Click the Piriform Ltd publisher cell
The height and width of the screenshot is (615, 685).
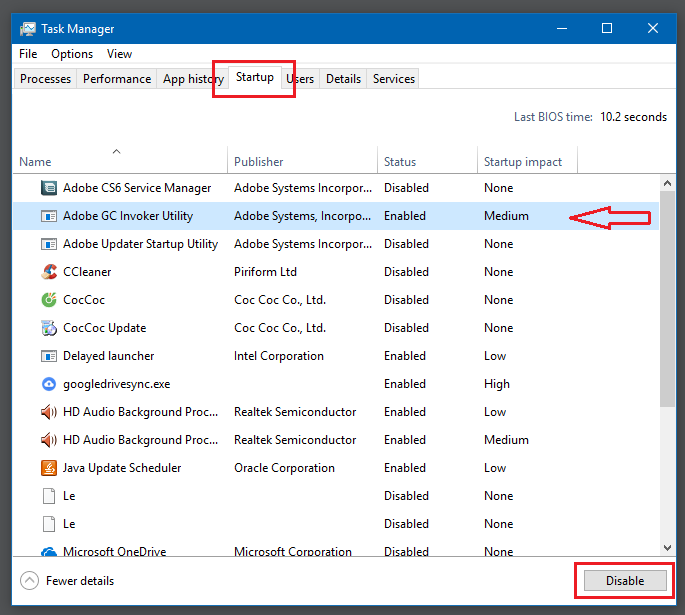[x=265, y=272]
